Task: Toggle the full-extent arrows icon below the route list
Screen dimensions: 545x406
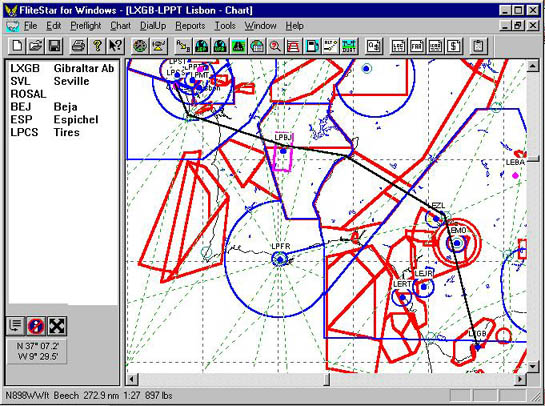Action: pyautogui.click(x=57, y=326)
